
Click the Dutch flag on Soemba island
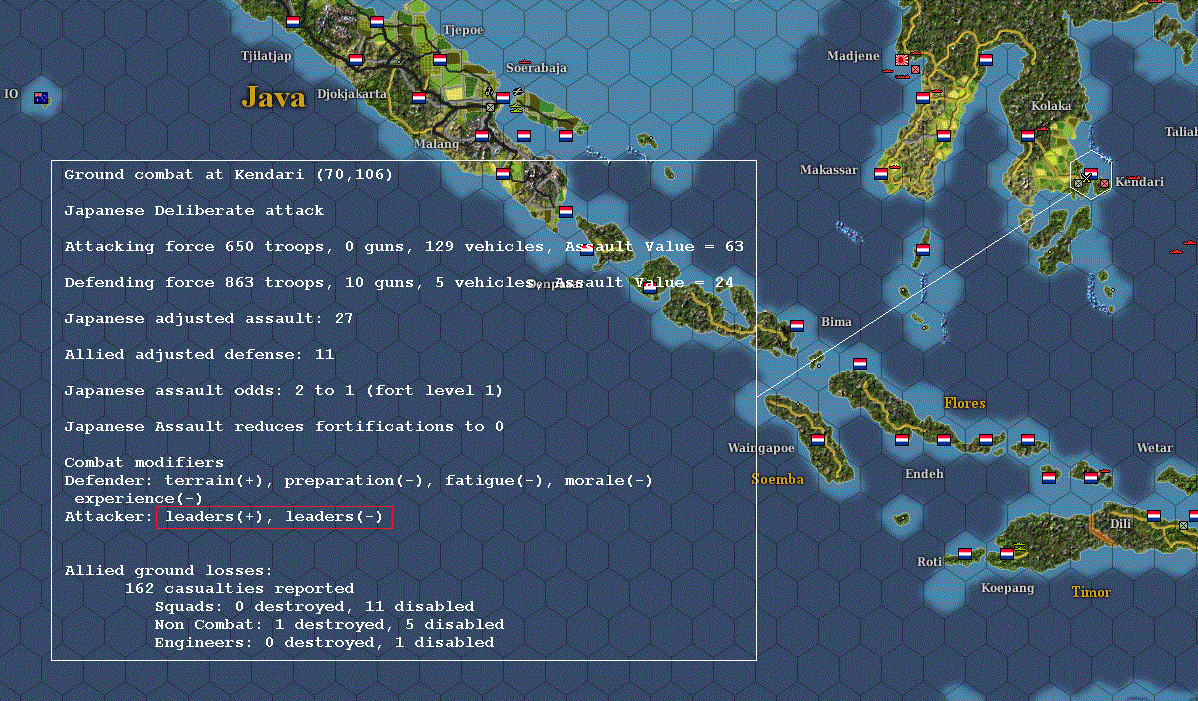(x=818, y=440)
